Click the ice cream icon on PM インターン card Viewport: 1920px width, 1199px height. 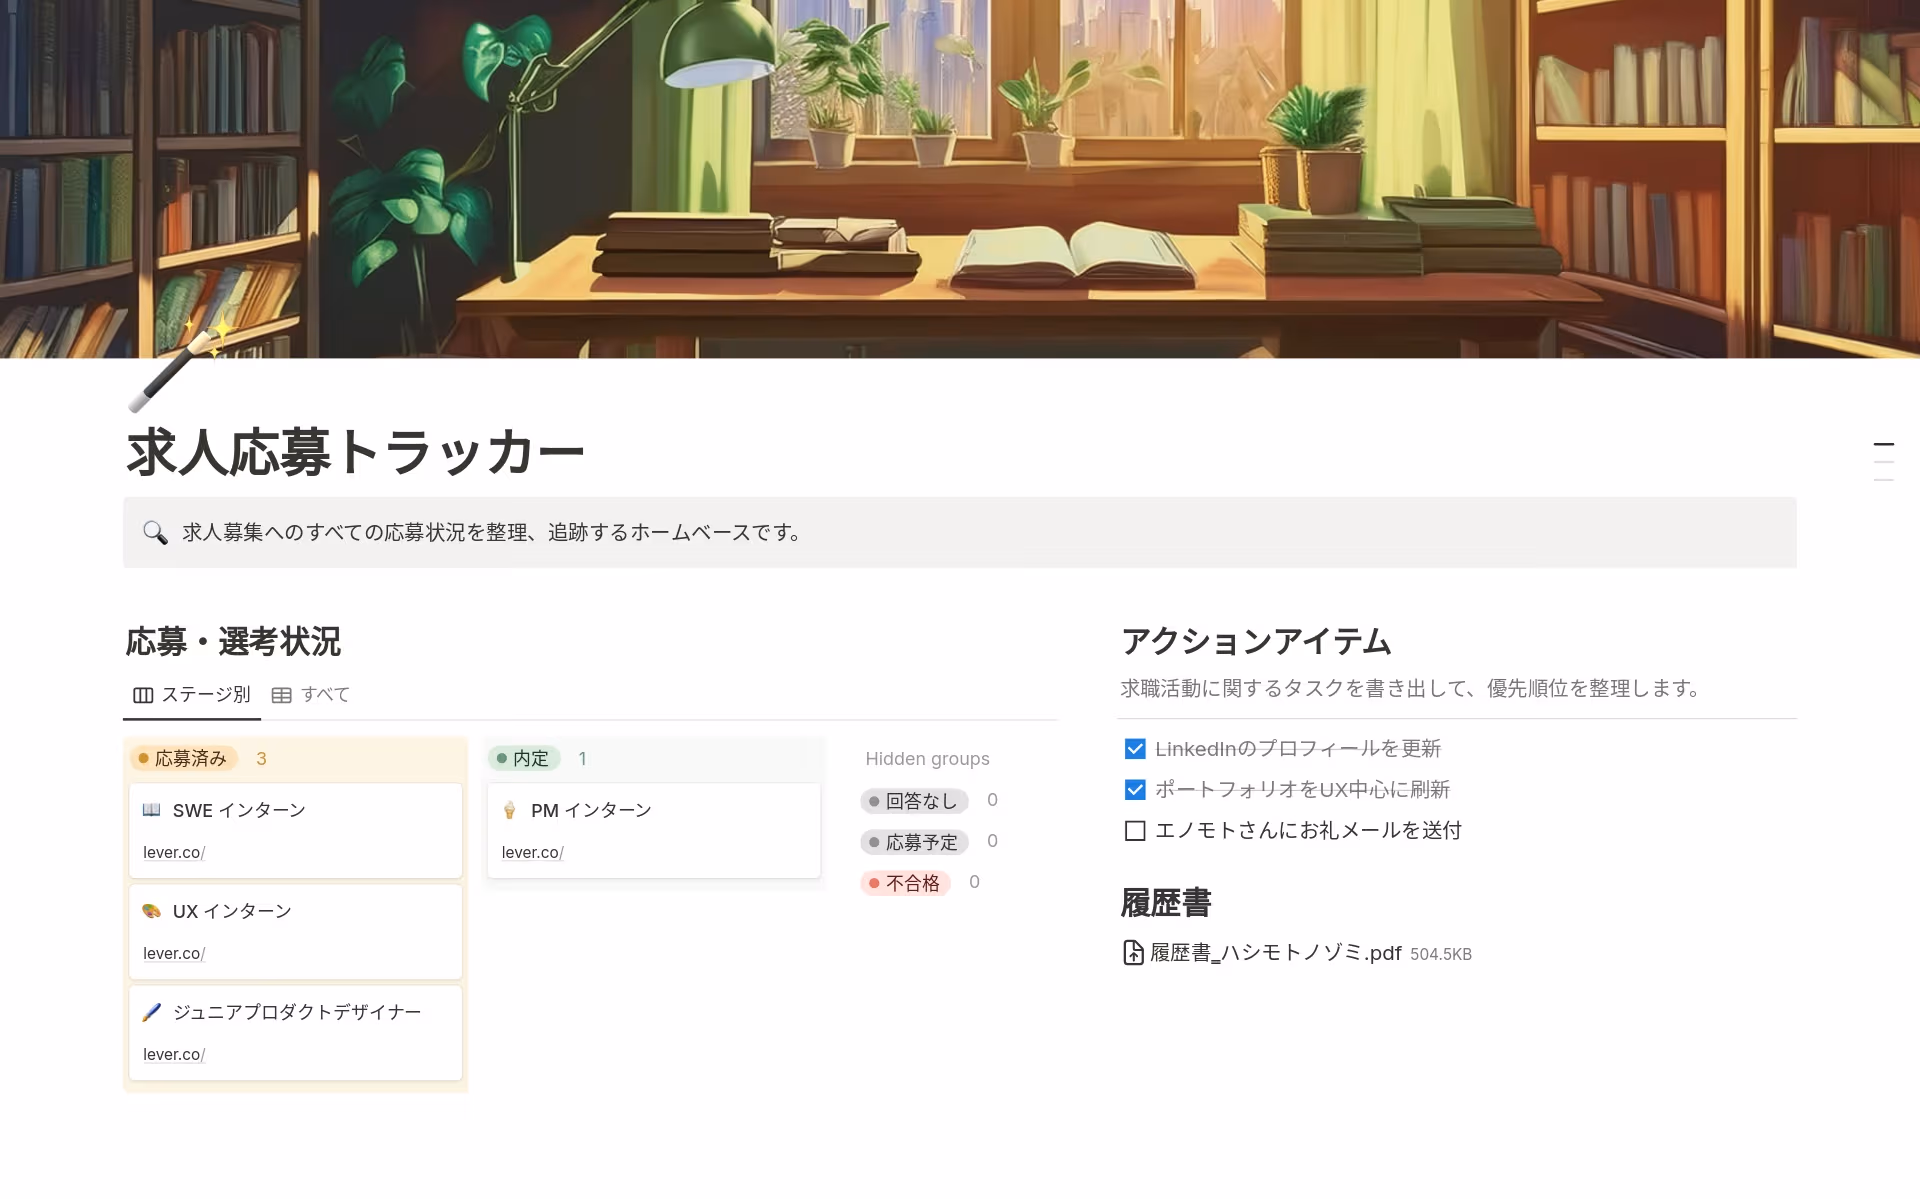[511, 810]
